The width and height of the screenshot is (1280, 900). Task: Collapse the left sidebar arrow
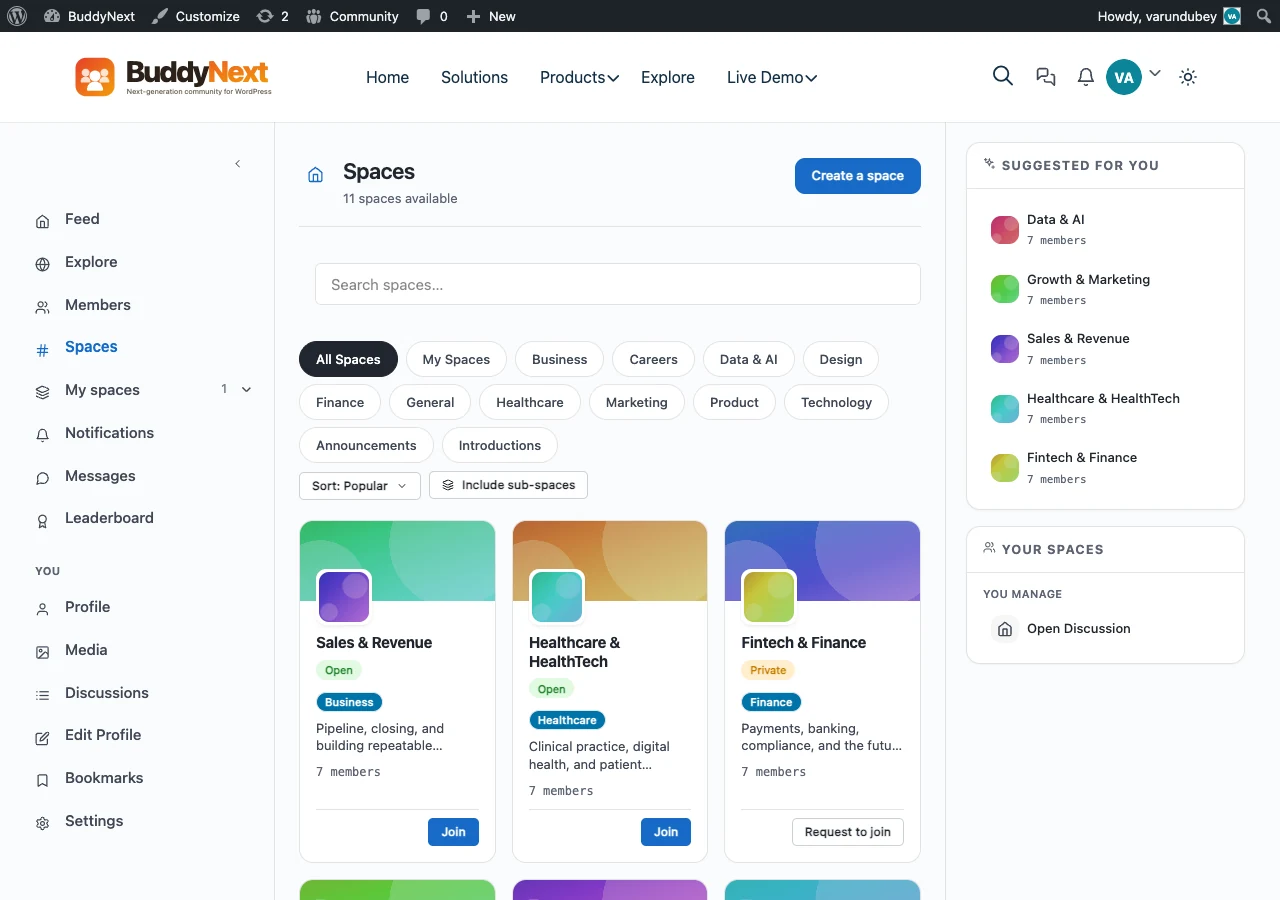coord(238,164)
